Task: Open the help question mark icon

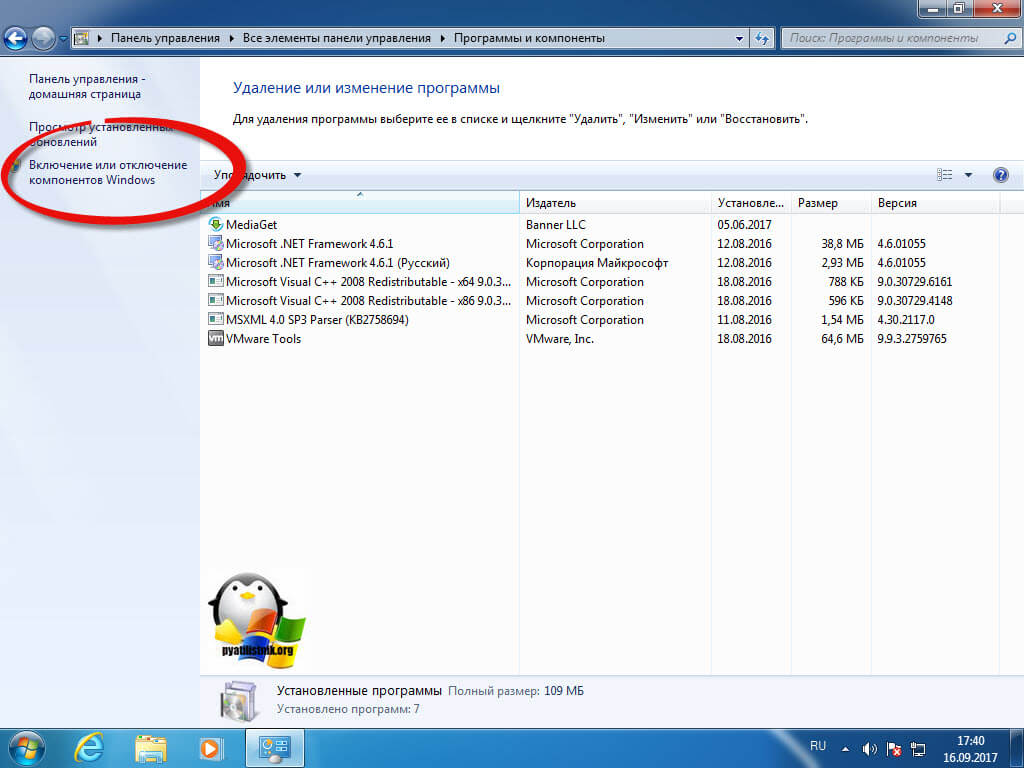Action: pyautogui.click(x=1000, y=175)
